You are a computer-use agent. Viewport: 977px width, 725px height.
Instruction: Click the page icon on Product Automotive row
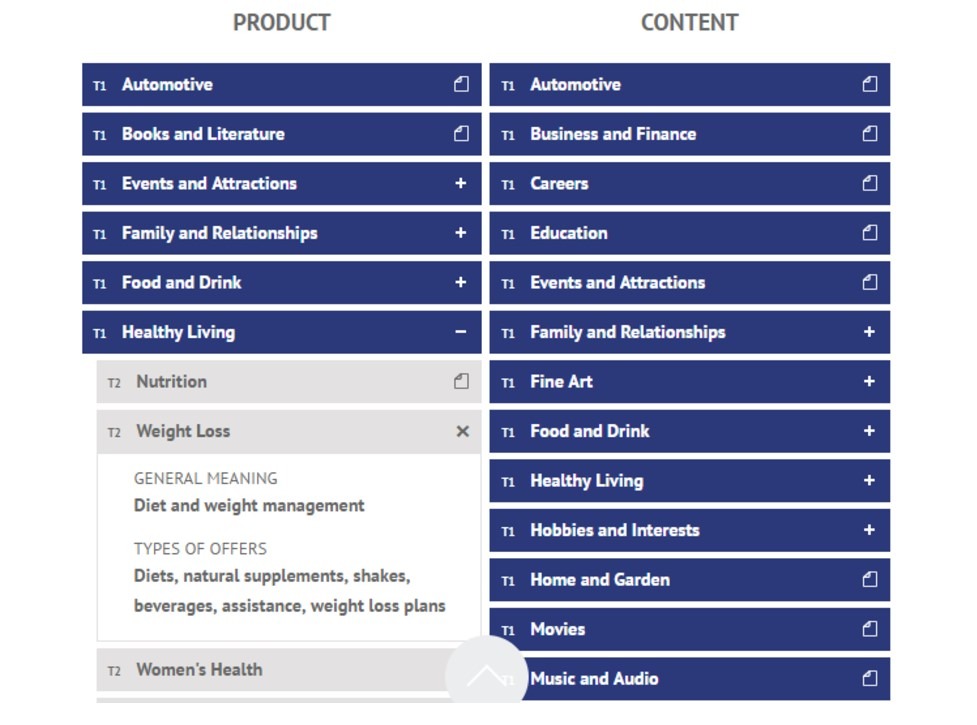461,85
